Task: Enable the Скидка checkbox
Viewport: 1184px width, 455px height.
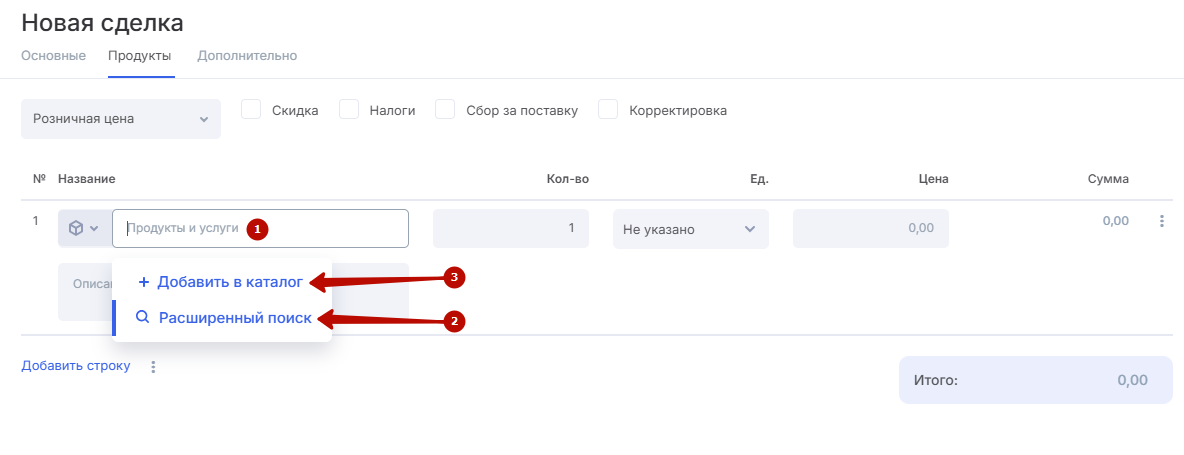Action: 252,110
